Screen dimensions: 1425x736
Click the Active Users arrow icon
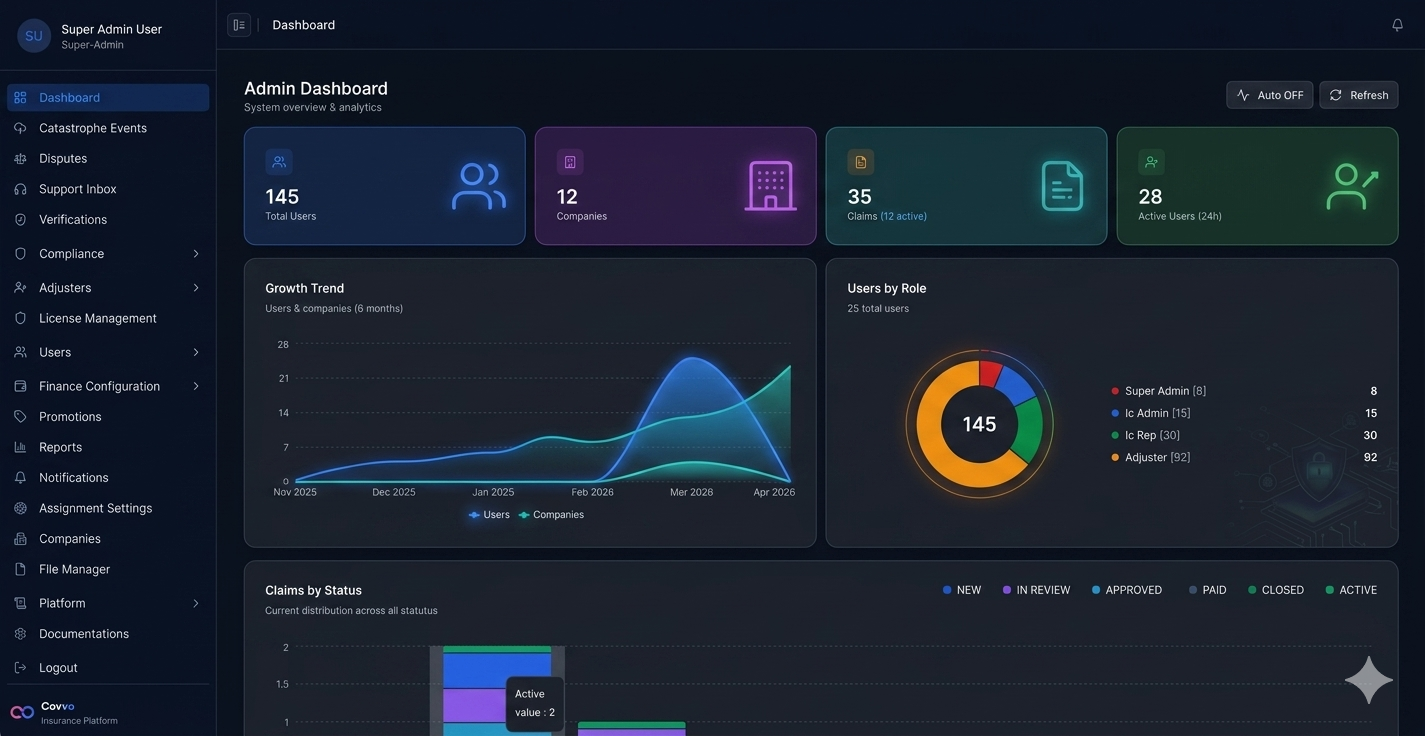(1352, 186)
